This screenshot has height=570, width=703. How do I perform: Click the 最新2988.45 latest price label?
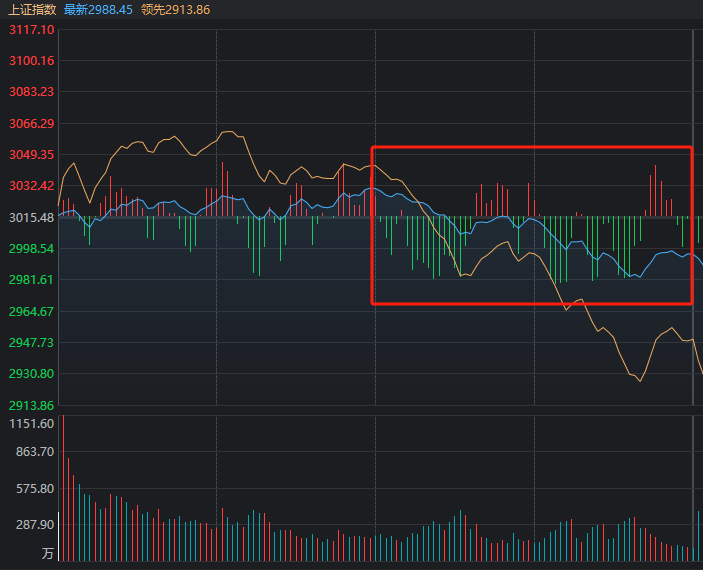tap(98, 9)
